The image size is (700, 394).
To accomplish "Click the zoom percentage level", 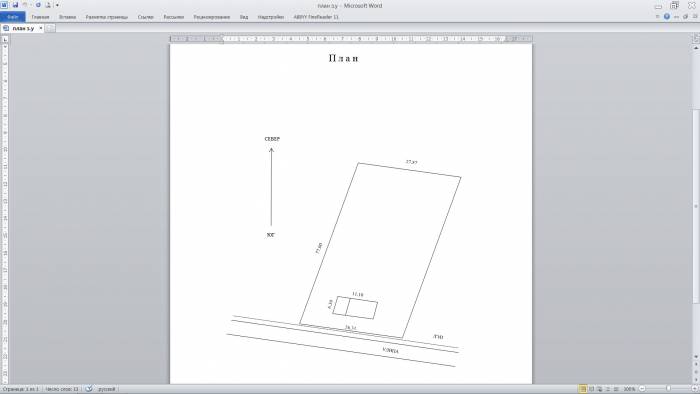I will tap(629, 389).
